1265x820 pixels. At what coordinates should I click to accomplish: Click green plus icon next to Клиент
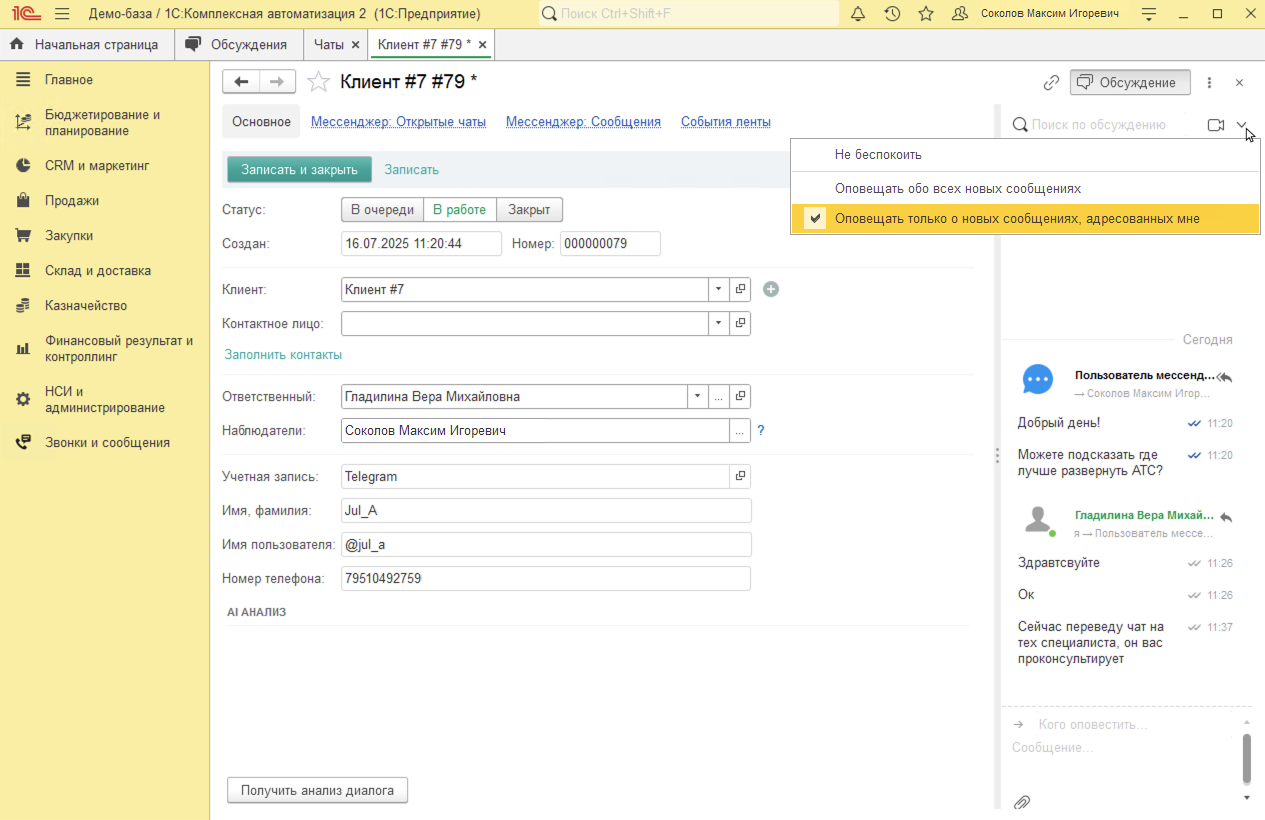(771, 289)
